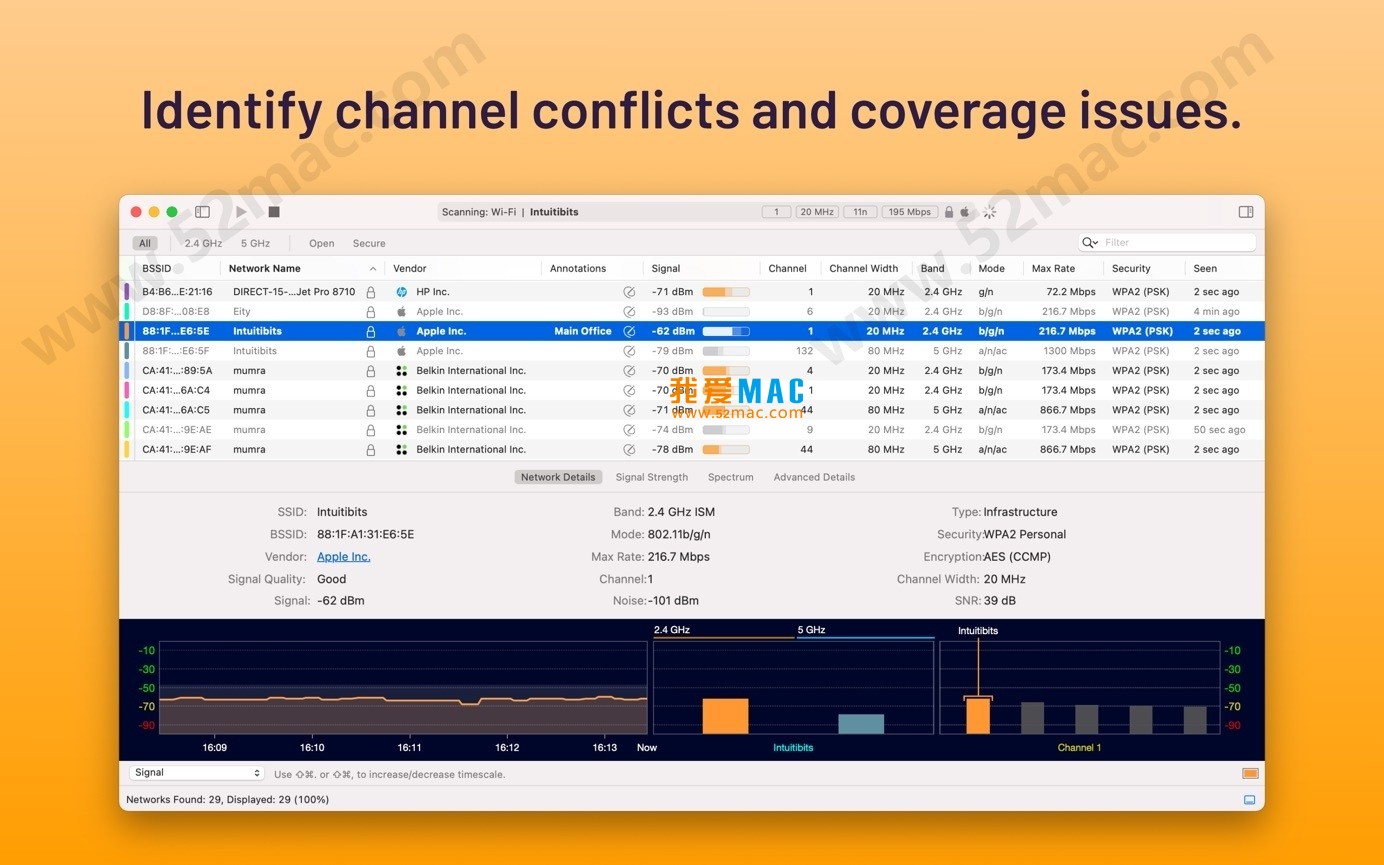The image size is (1384, 865).
Task: Show only Secure networks
Action: coord(368,243)
